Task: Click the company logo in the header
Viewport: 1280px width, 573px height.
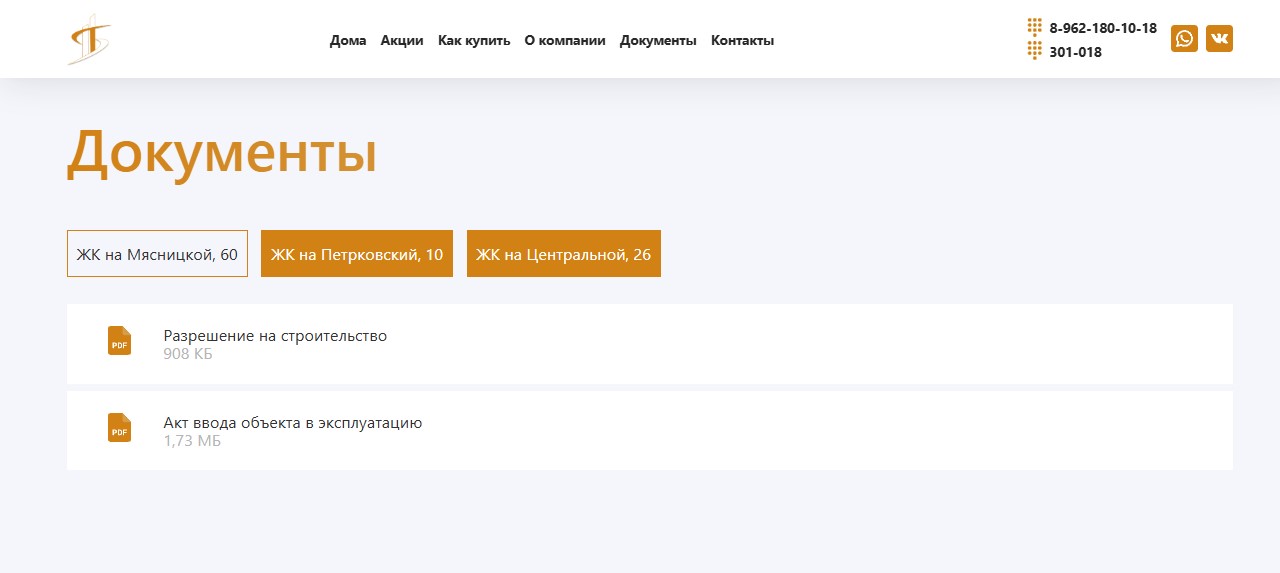Action: [89, 39]
